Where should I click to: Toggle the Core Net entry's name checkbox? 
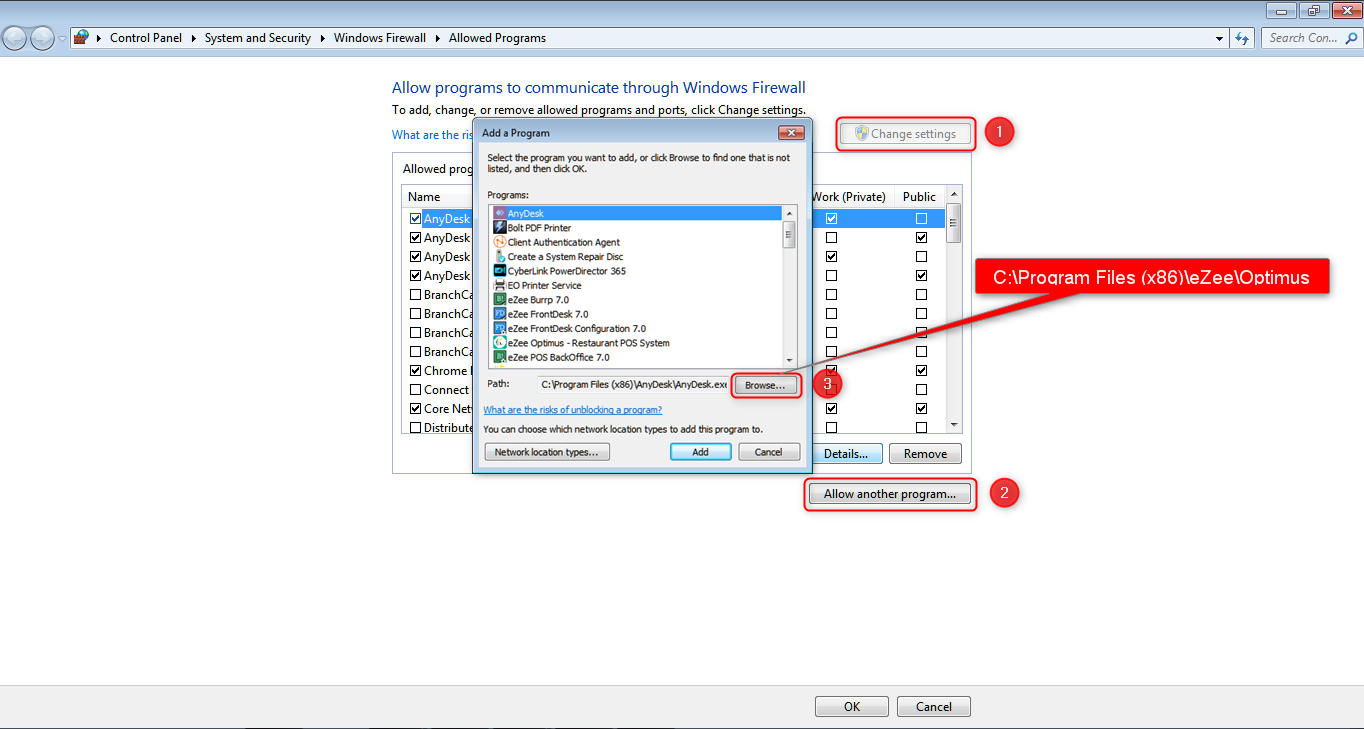click(x=415, y=409)
